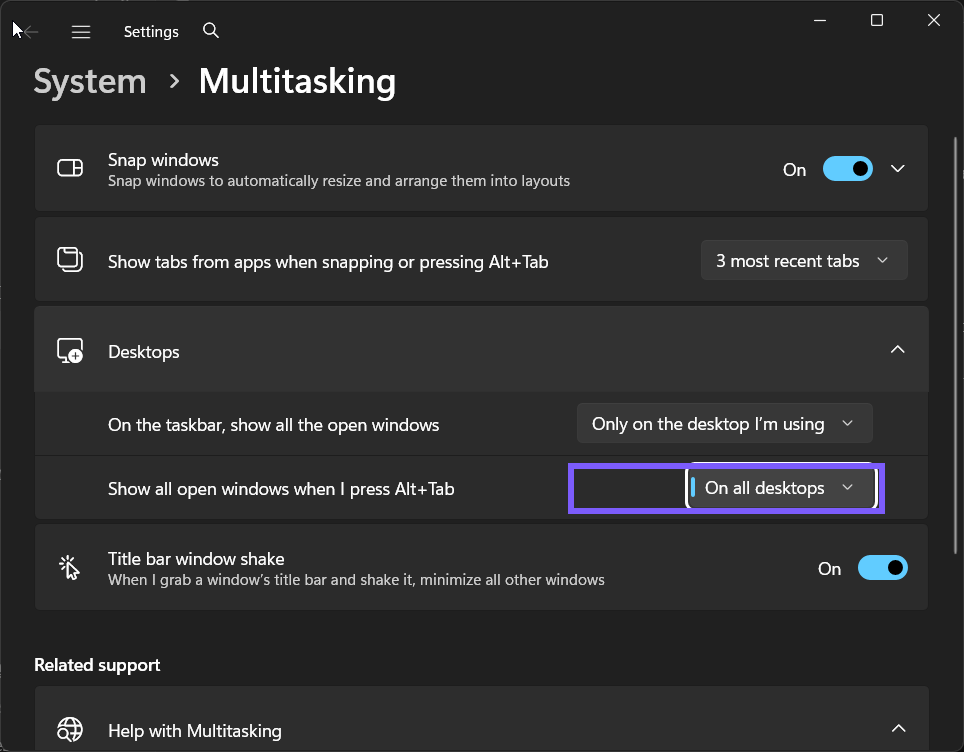The height and width of the screenshot is (752, 964).
Task: Open the On all desktops dropdown
Action: click(782, 488)
